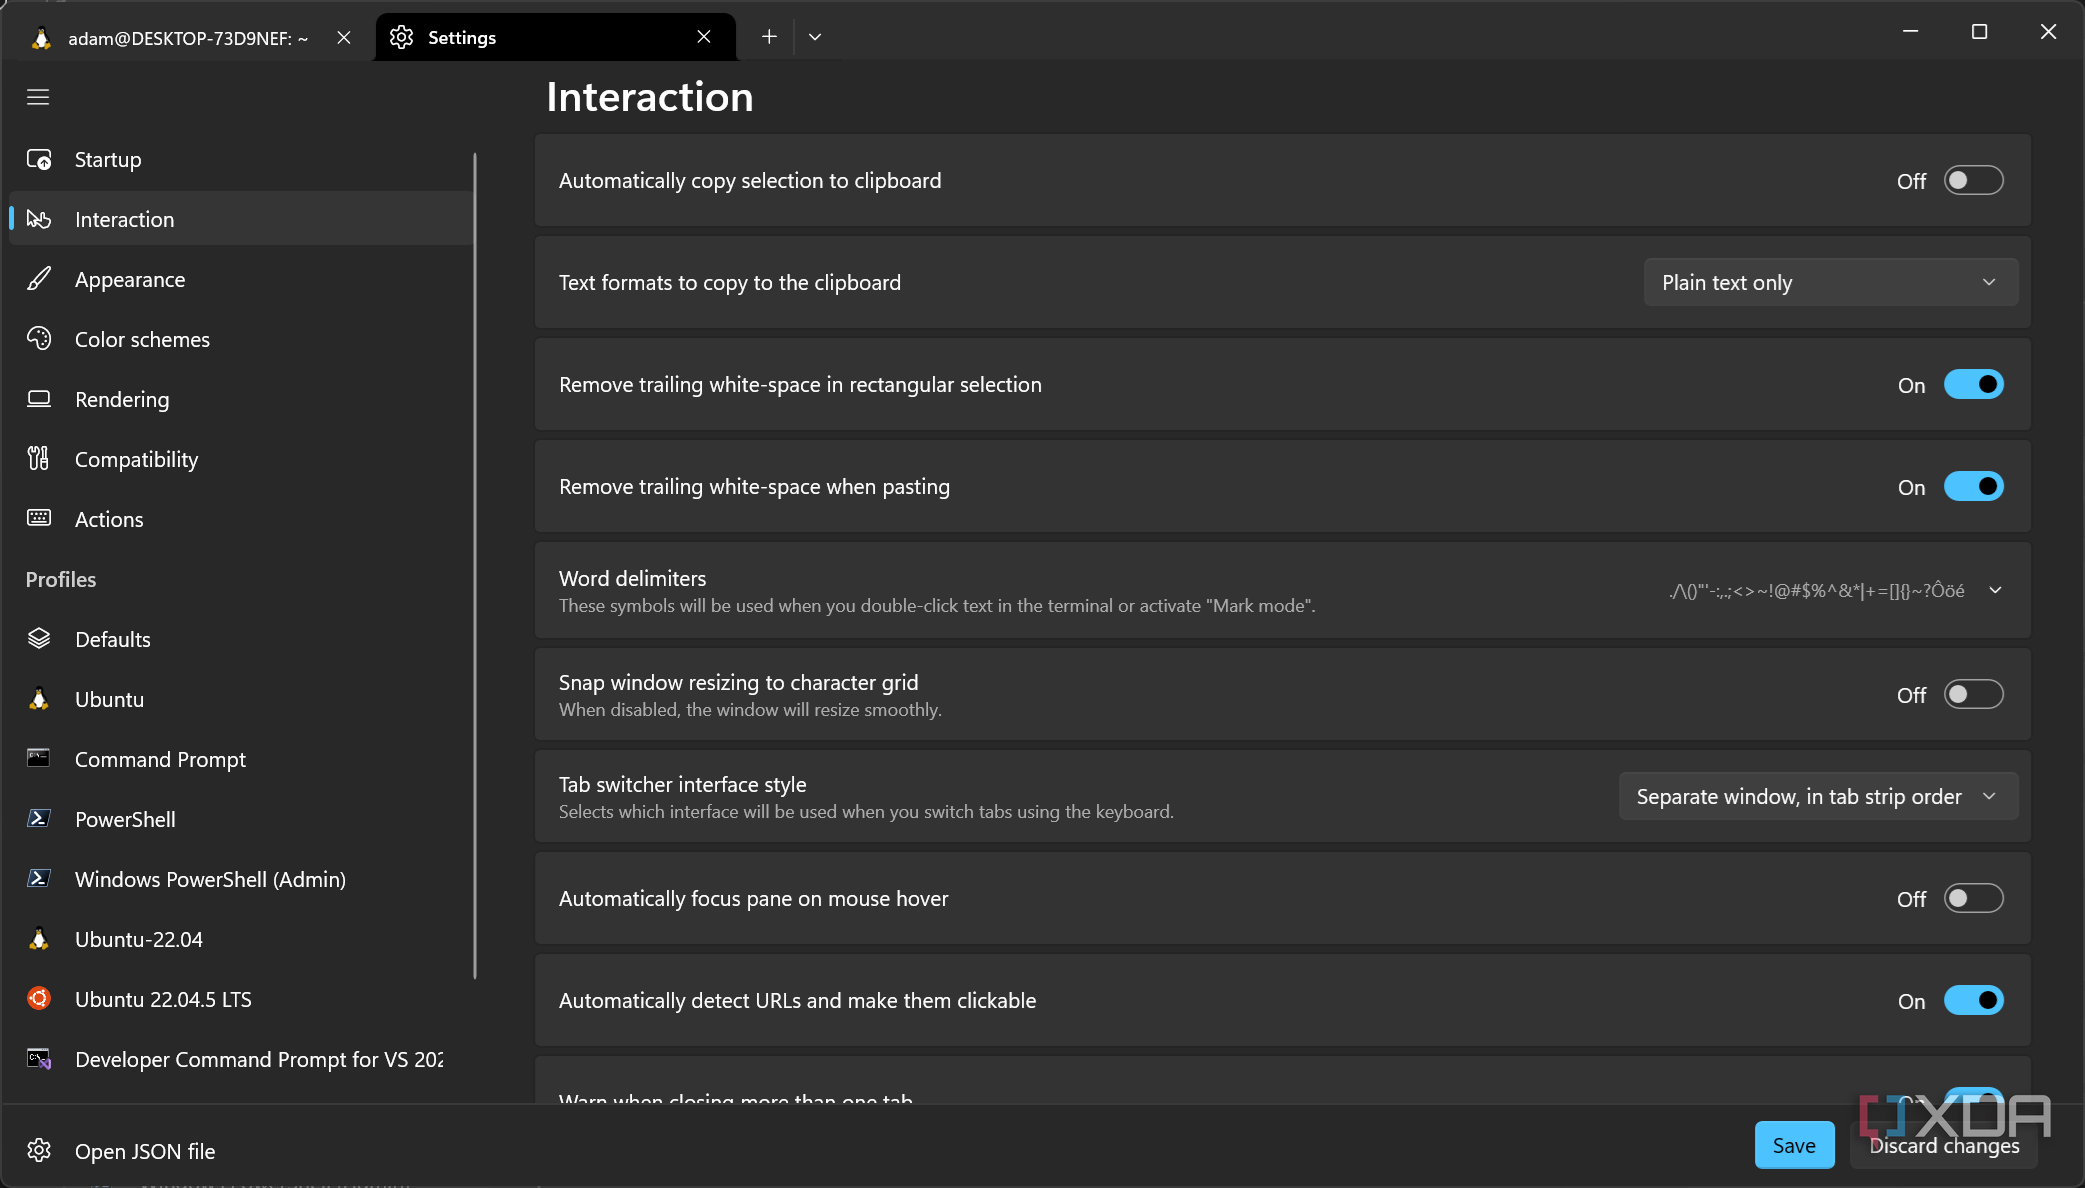This screenshot has width=2085, height=1188.
Task: Open the hamburger navigation menu
Action: click(x=38, y=97)
